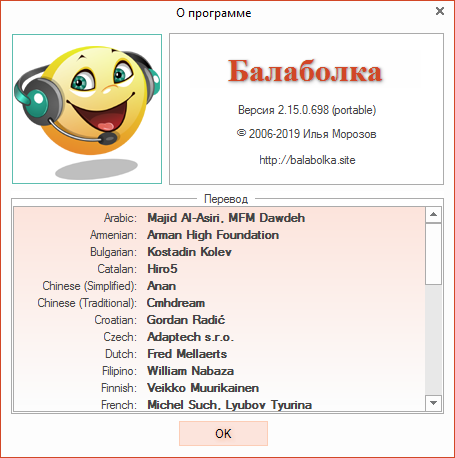Click Fred Mellaerts translator name
The image size is (455, 458).
pos(187,354)
